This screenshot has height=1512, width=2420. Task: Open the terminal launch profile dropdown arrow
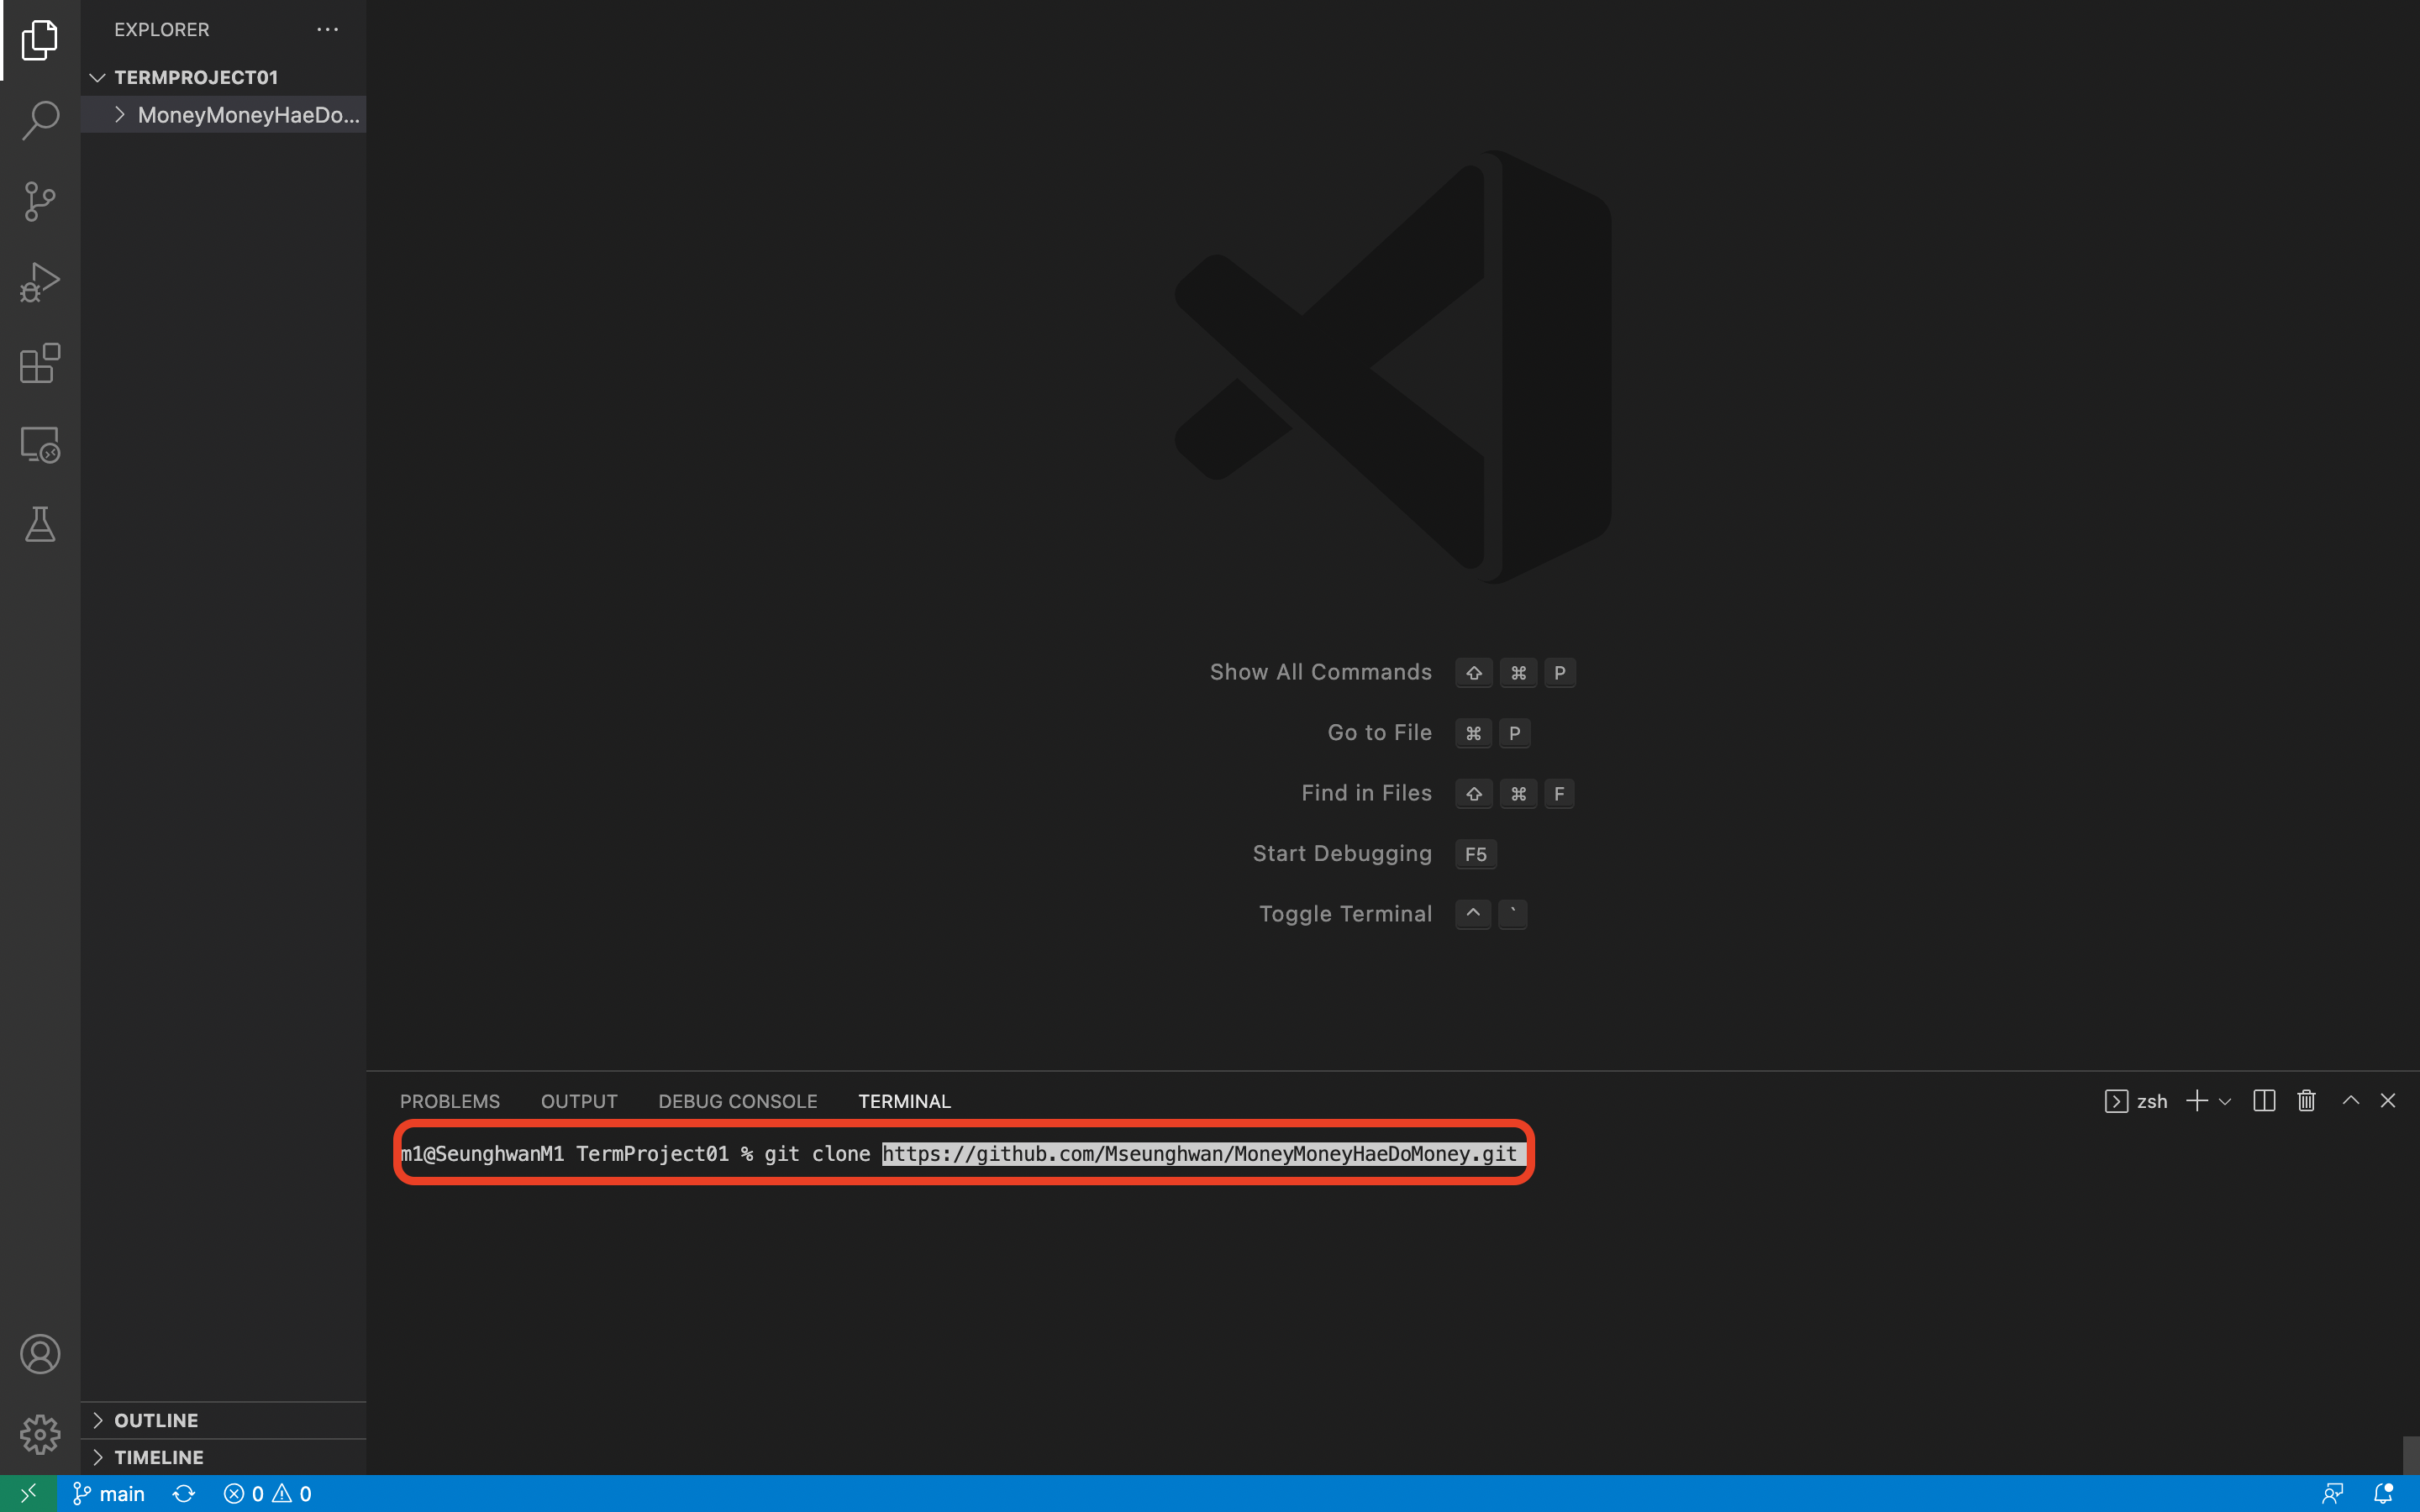click(x=2225, y=1101)
